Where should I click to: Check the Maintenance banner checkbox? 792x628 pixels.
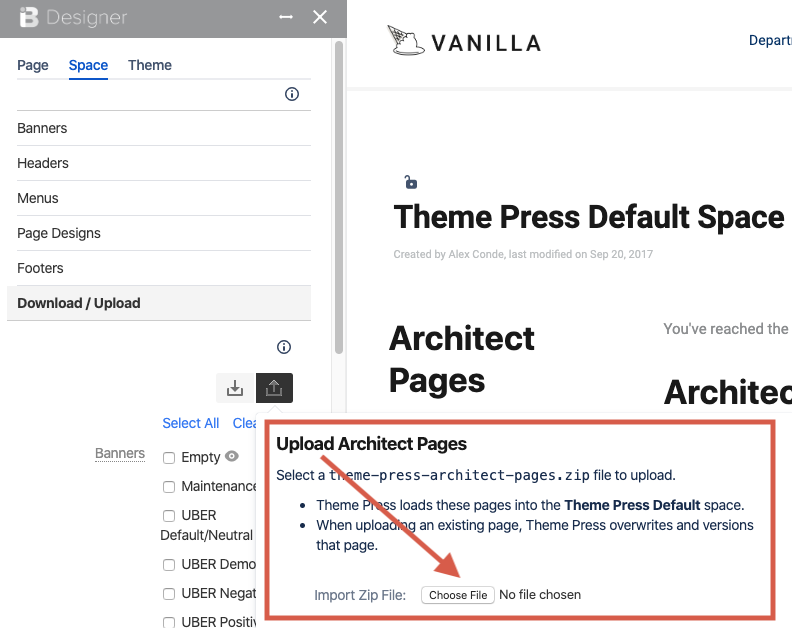(x=169, y=487)
